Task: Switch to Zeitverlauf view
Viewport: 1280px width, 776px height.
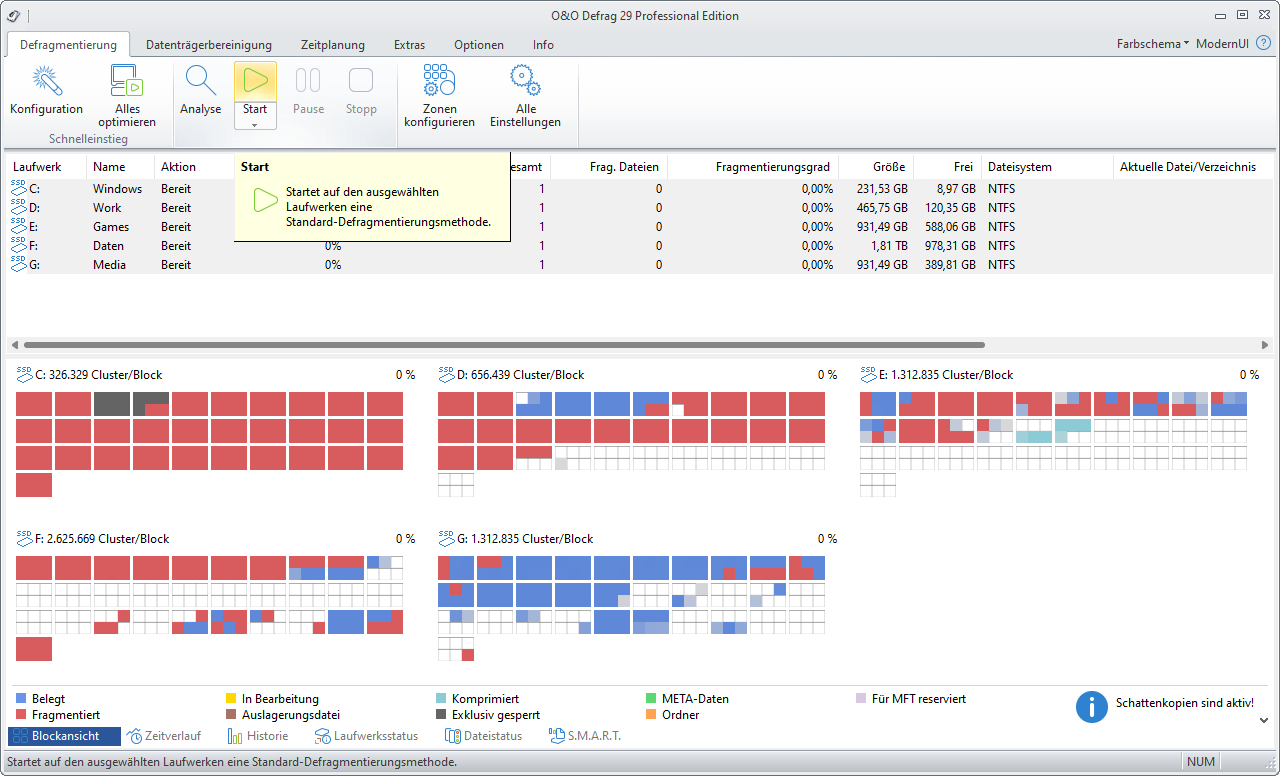Action: [165, 736]
